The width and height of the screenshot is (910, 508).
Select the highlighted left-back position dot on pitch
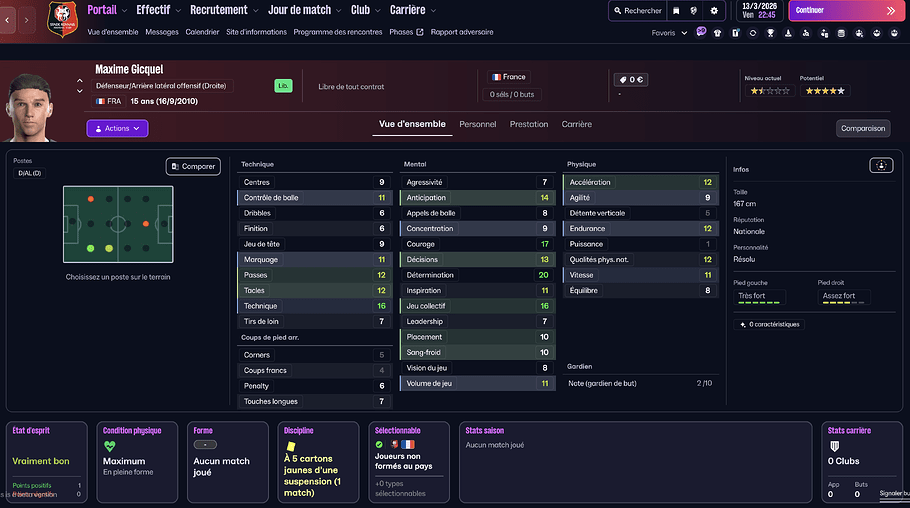pos(91,248)
